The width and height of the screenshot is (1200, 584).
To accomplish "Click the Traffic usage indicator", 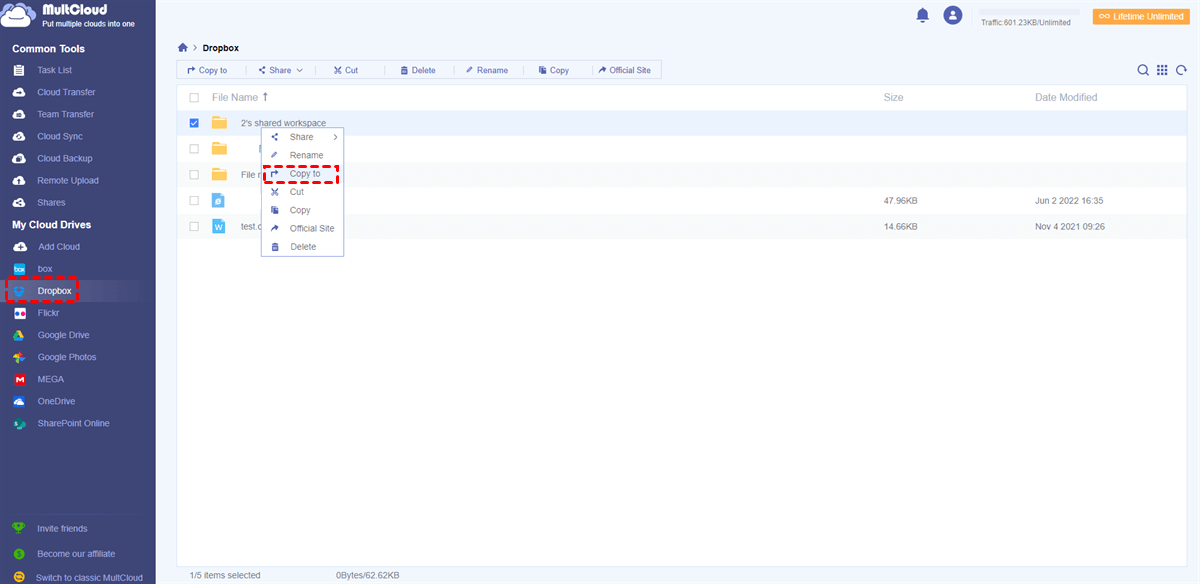I will pos(1025,22).
